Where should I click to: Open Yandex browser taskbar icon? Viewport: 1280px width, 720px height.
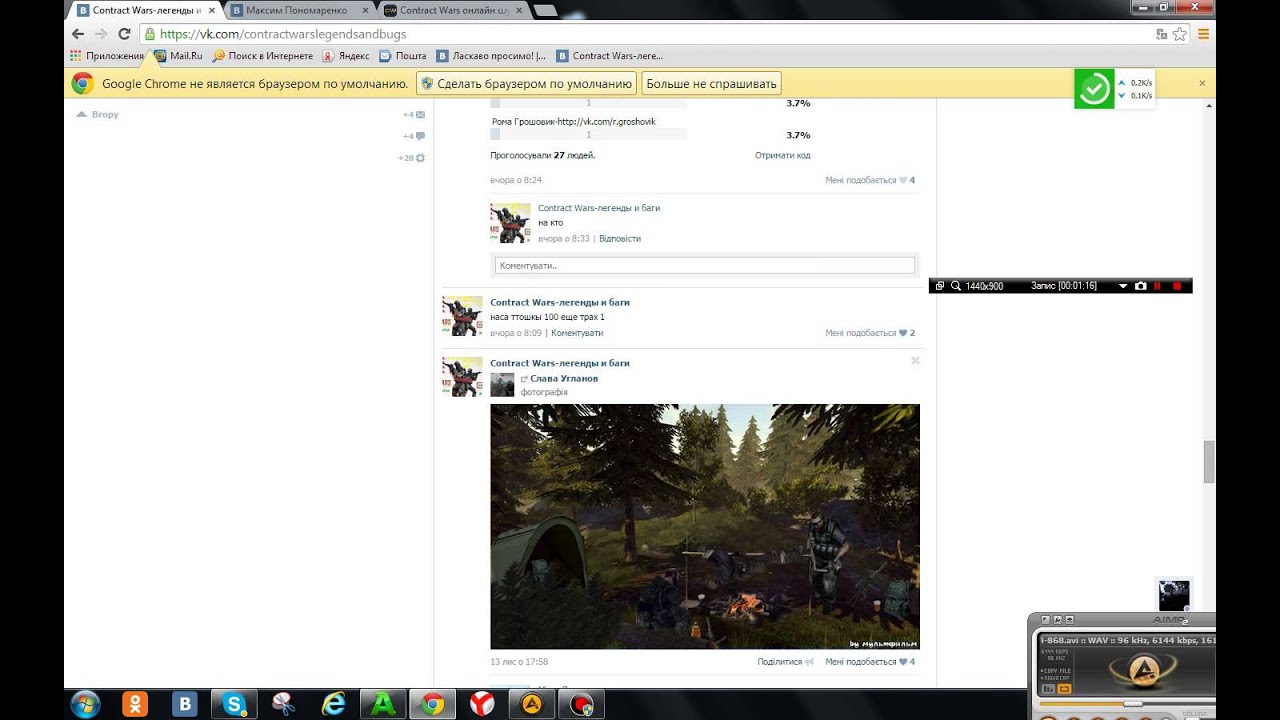pyautogui.click(x=482, y=704)
